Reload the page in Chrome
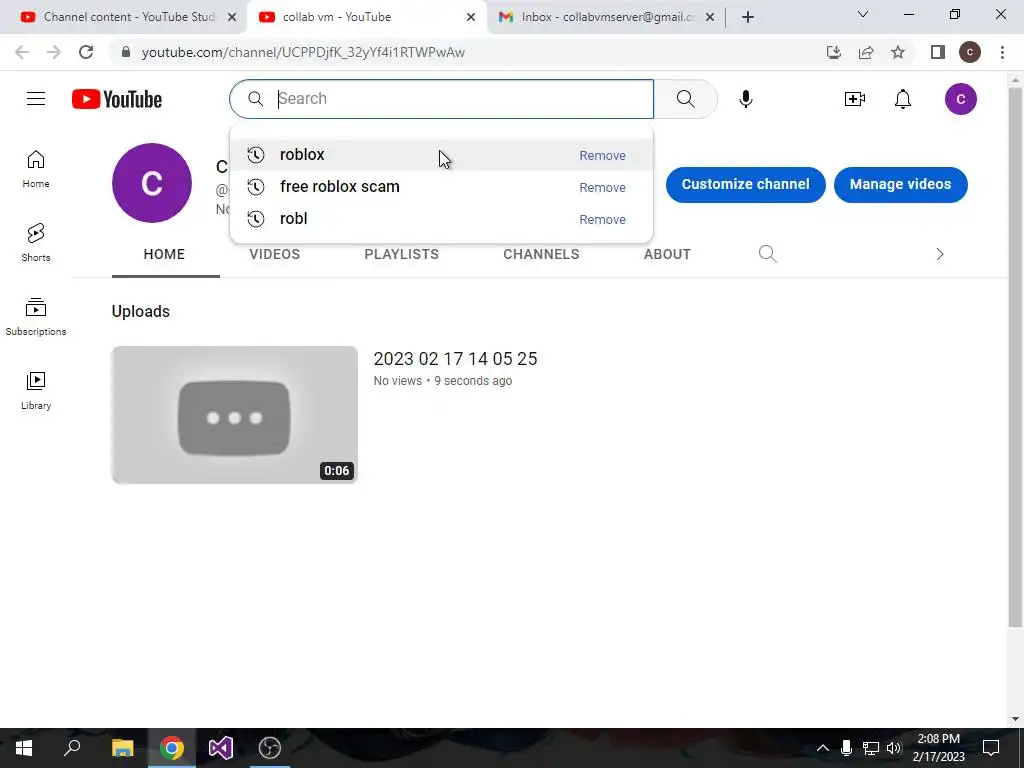The width and height of the screenshot is (1024, 768). [x=86, y=52]
